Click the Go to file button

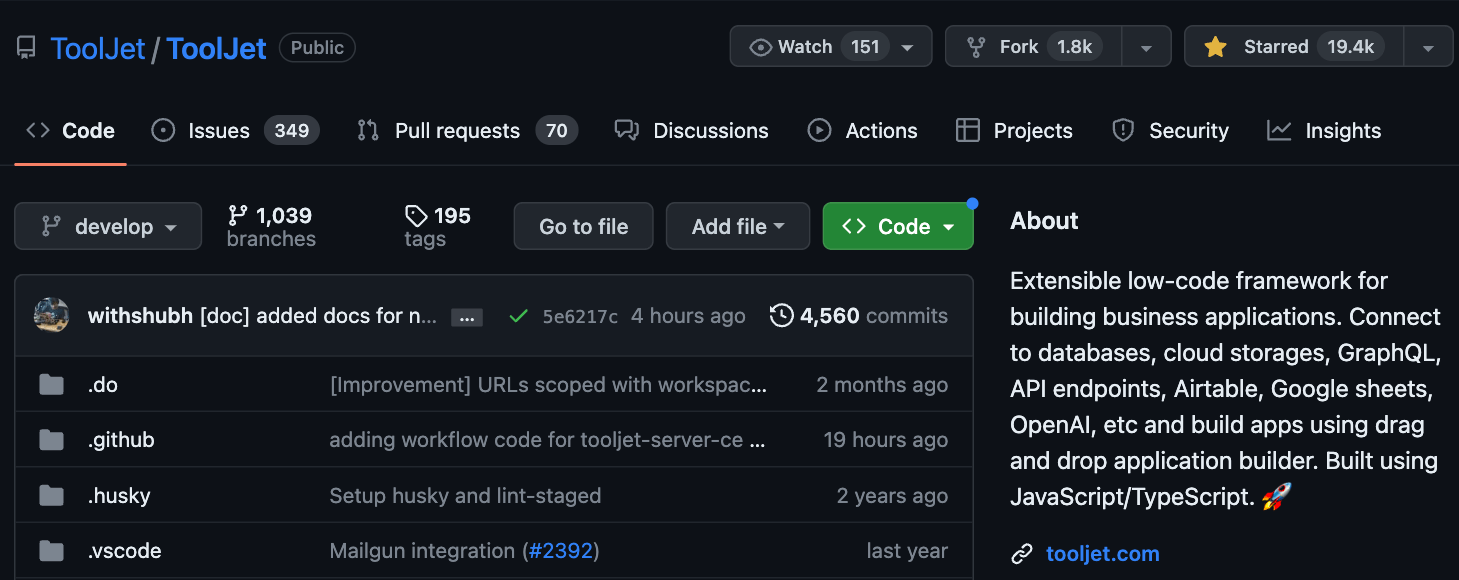pyautogui.click(x=583, y=226)
